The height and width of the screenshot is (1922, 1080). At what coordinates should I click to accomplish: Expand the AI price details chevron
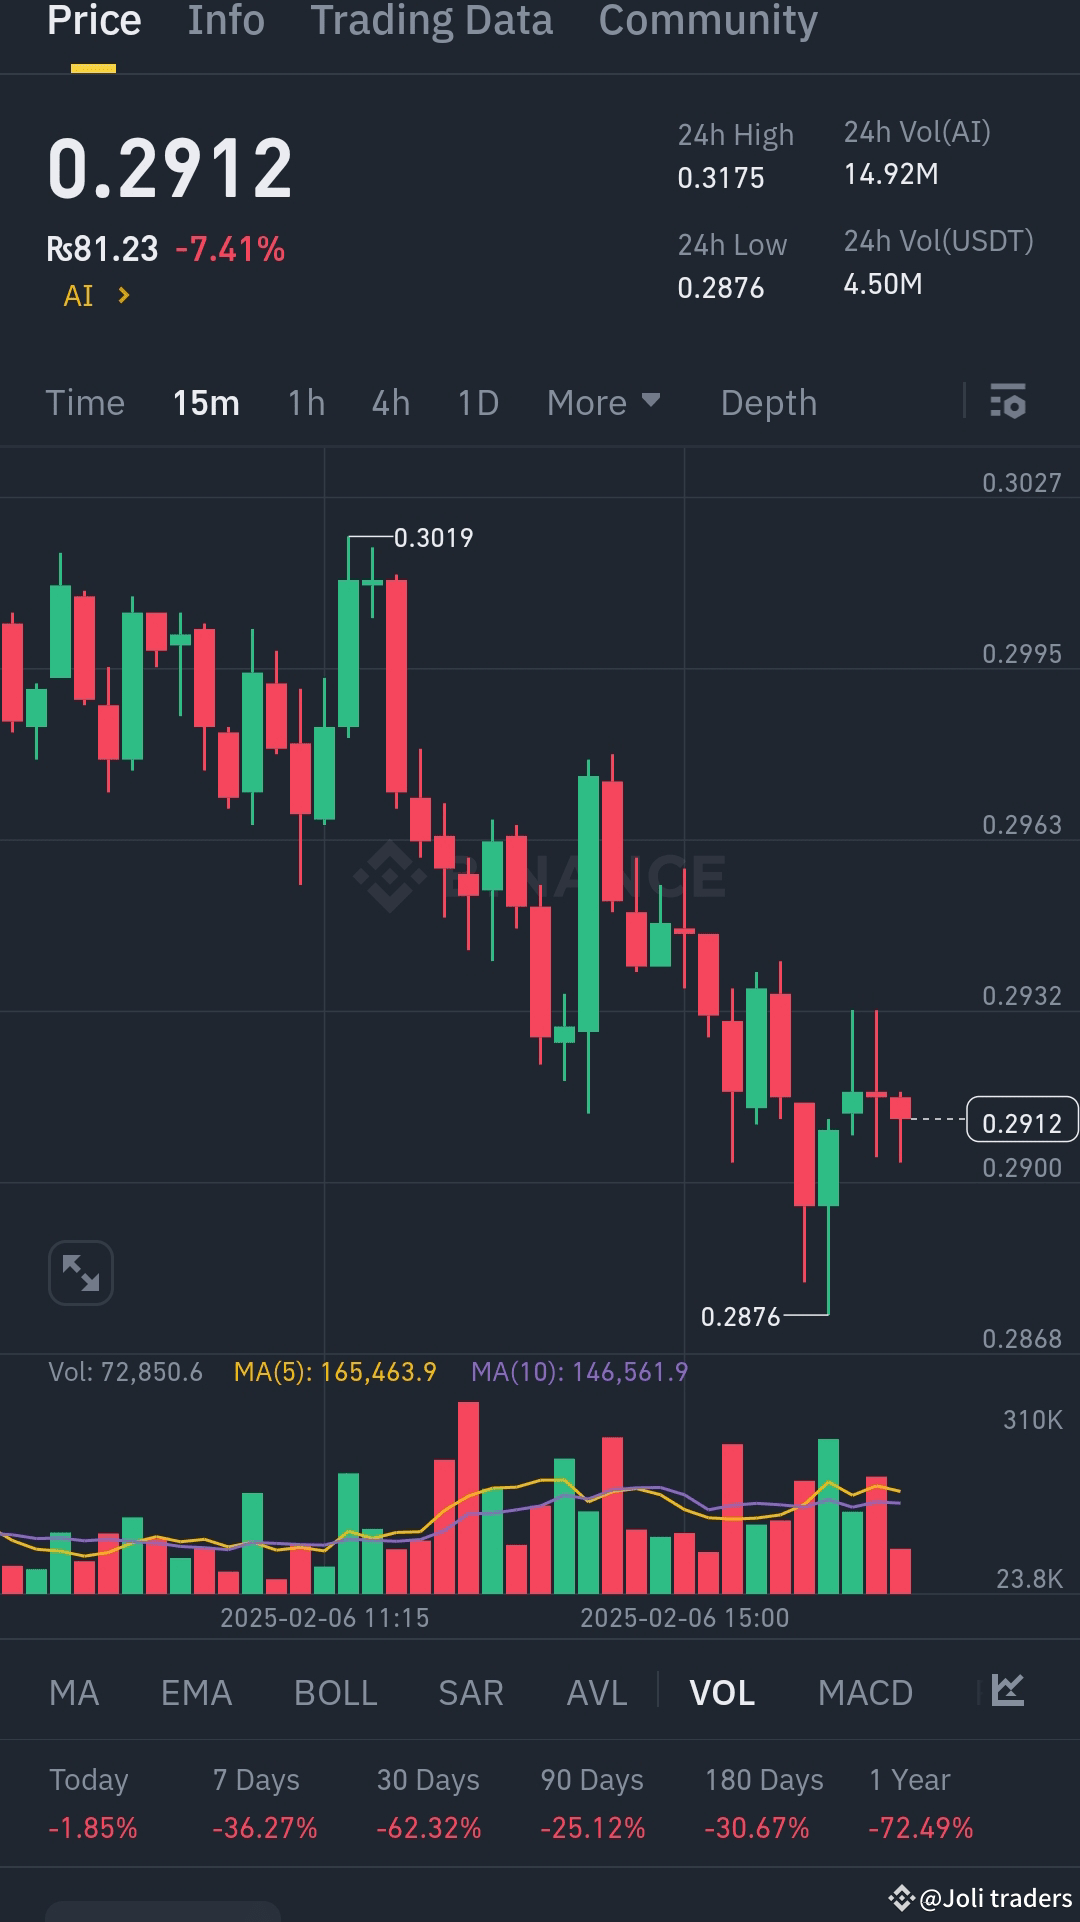[124, 294]
